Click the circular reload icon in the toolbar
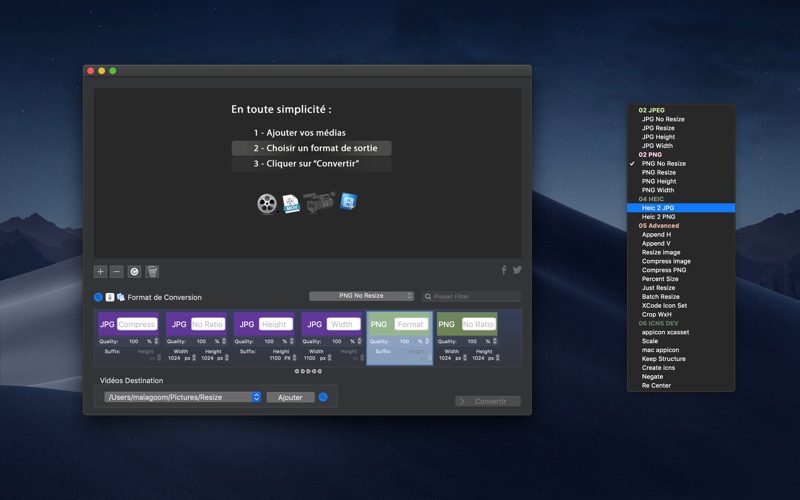This screenshot has height=500, width=800. [x=134, y=271]
